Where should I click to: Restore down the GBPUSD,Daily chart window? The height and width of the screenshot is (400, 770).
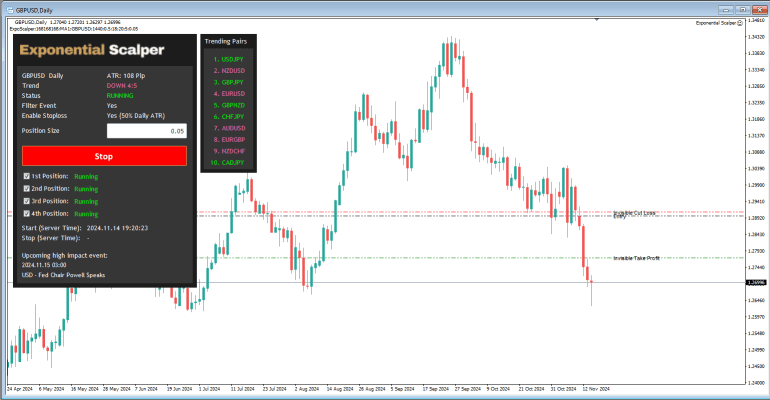click(743, 9)
